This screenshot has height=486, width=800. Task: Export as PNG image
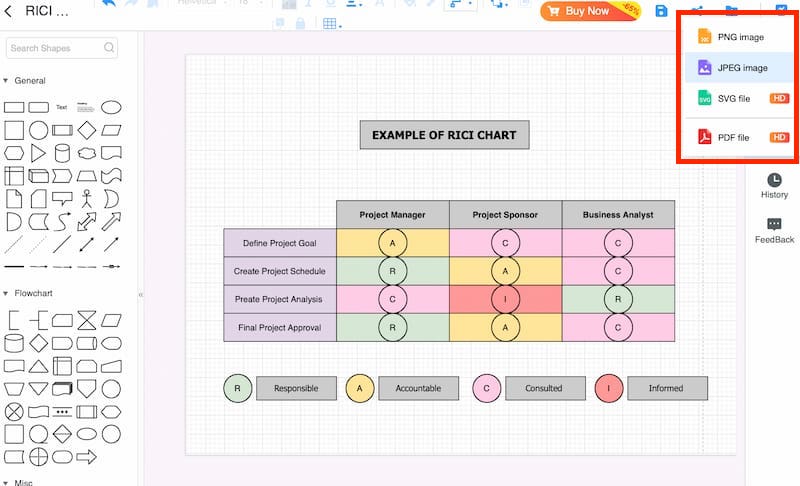(740, 37)
